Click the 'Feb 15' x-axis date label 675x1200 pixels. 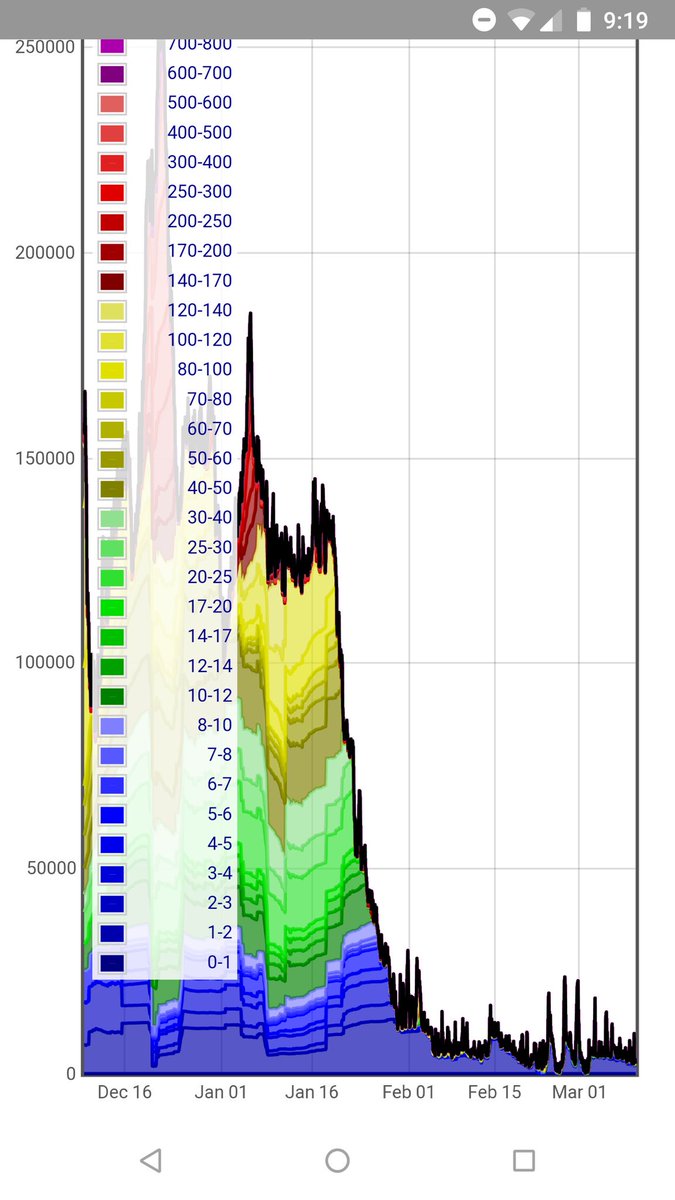[495, 1092]
